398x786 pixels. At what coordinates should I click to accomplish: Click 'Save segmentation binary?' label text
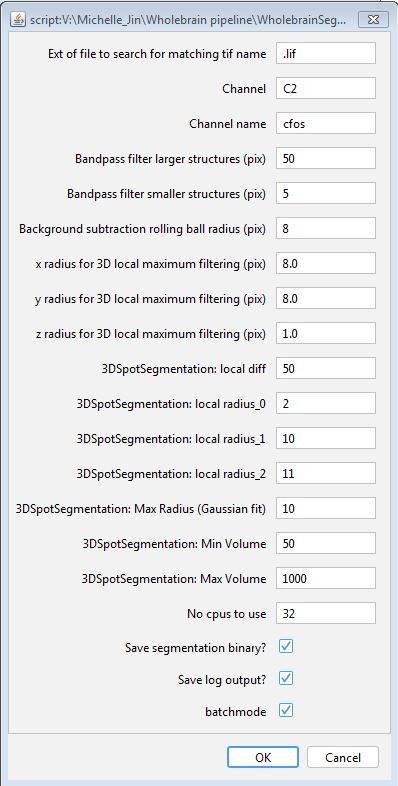tap(195, 648)
